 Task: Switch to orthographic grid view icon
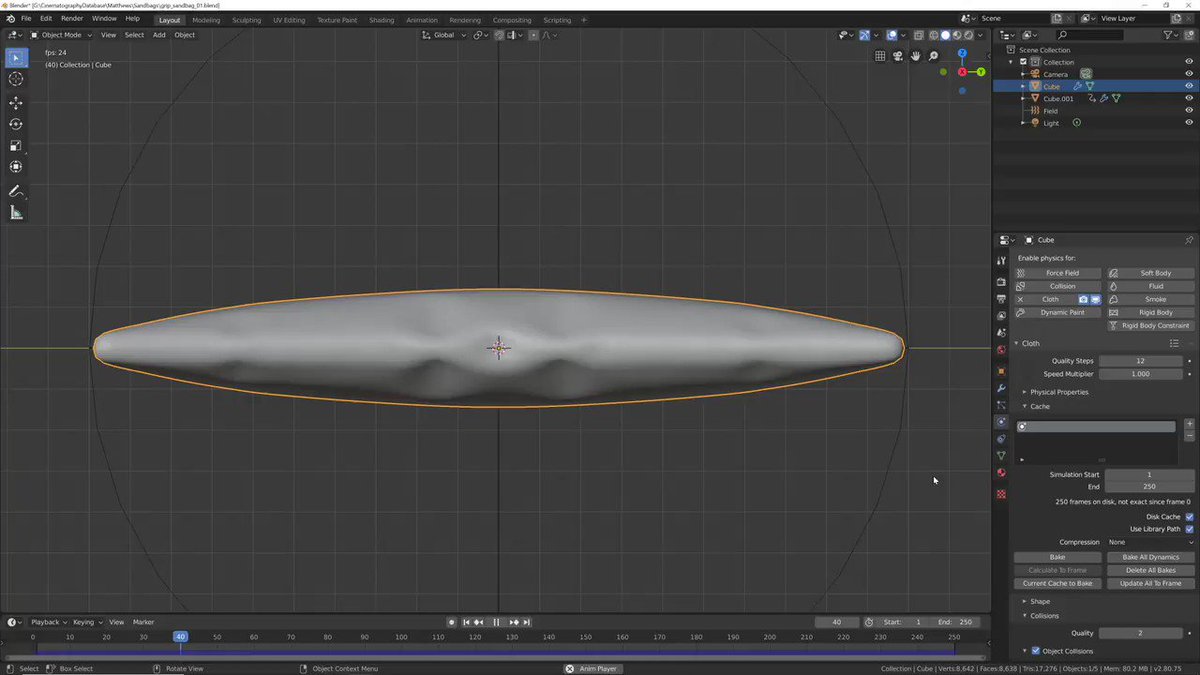coord(880,56)
